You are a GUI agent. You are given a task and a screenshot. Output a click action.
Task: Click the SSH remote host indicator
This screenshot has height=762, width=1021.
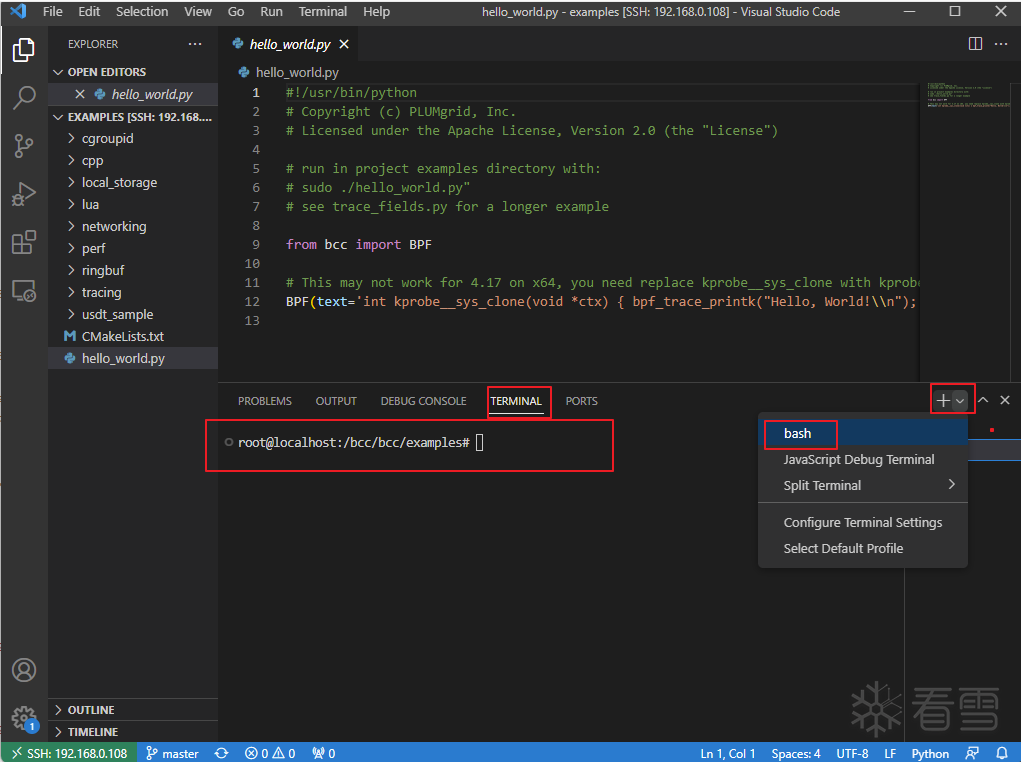[68, 753]
